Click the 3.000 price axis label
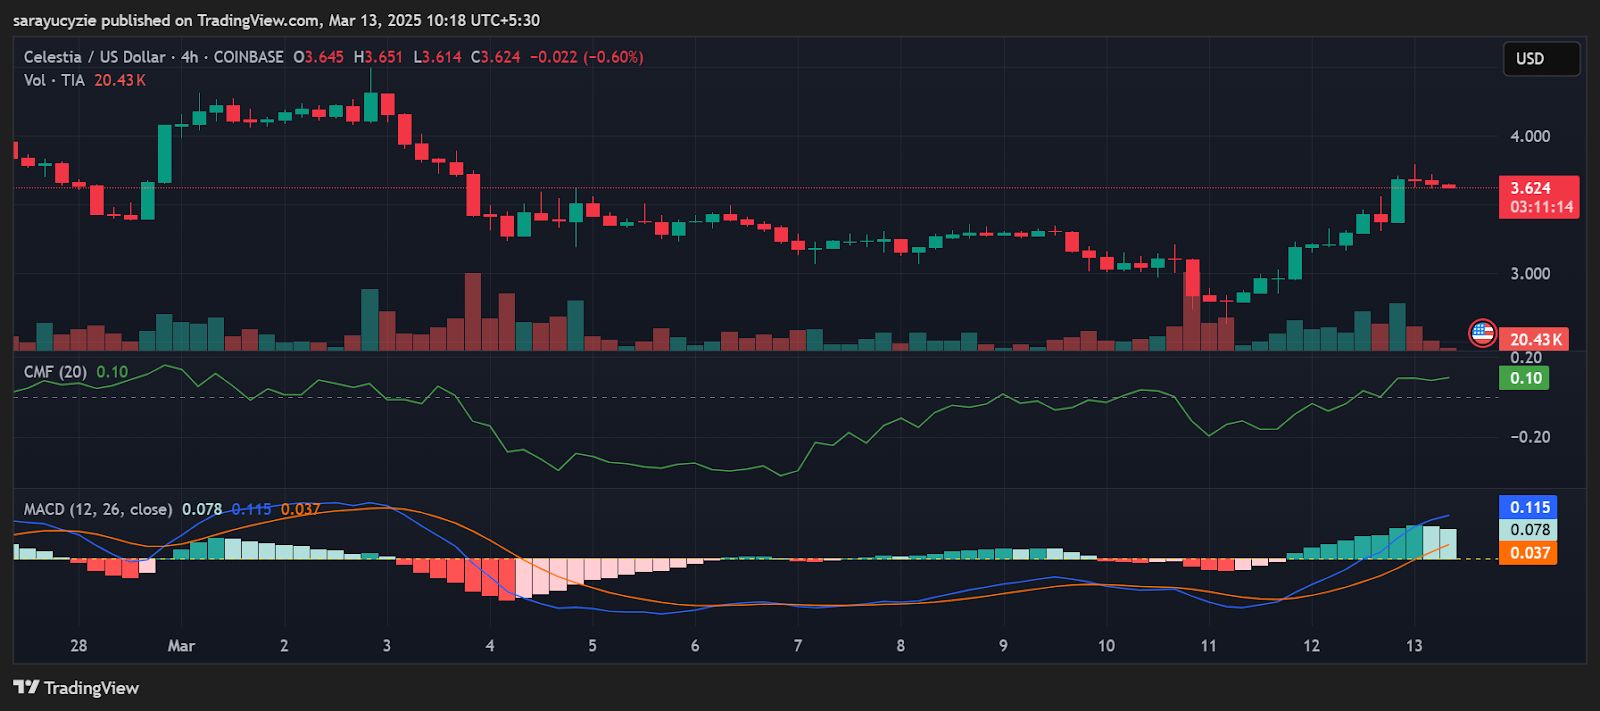Image resolution: width=1600 pixels, height=711 pixels. (1530, 274)
